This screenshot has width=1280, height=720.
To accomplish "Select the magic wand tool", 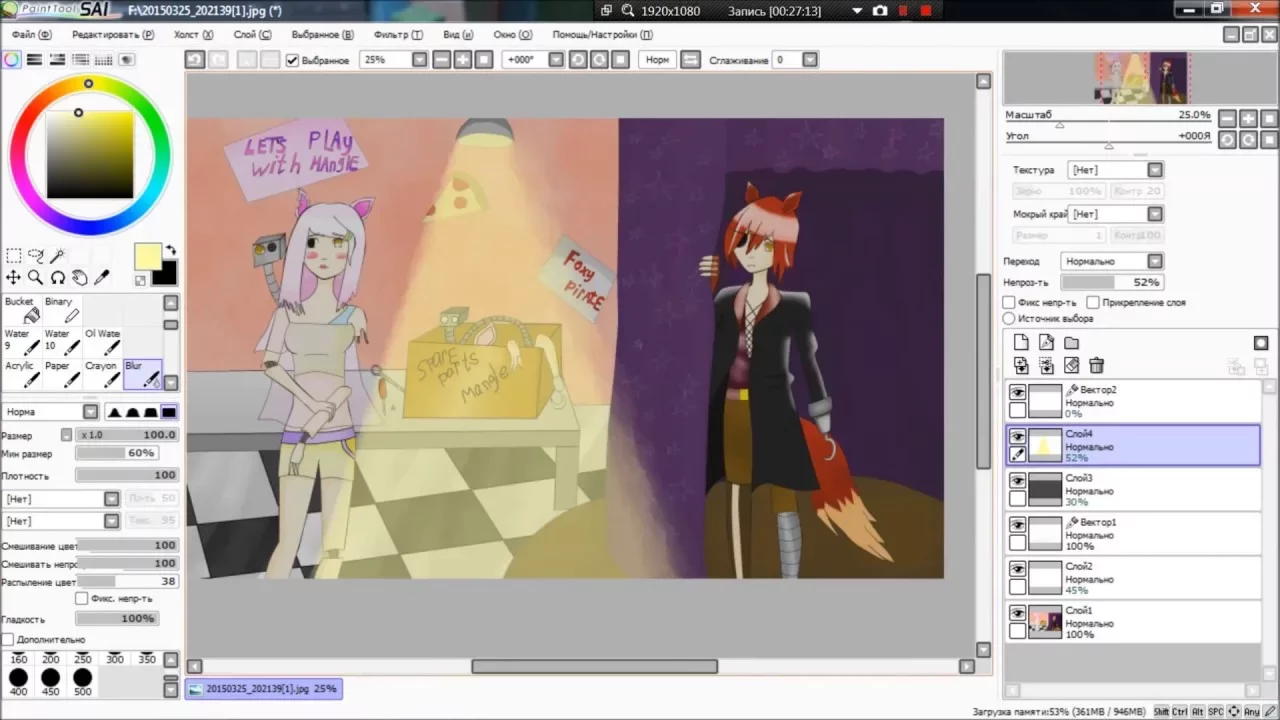I will [x=58, y=257].
